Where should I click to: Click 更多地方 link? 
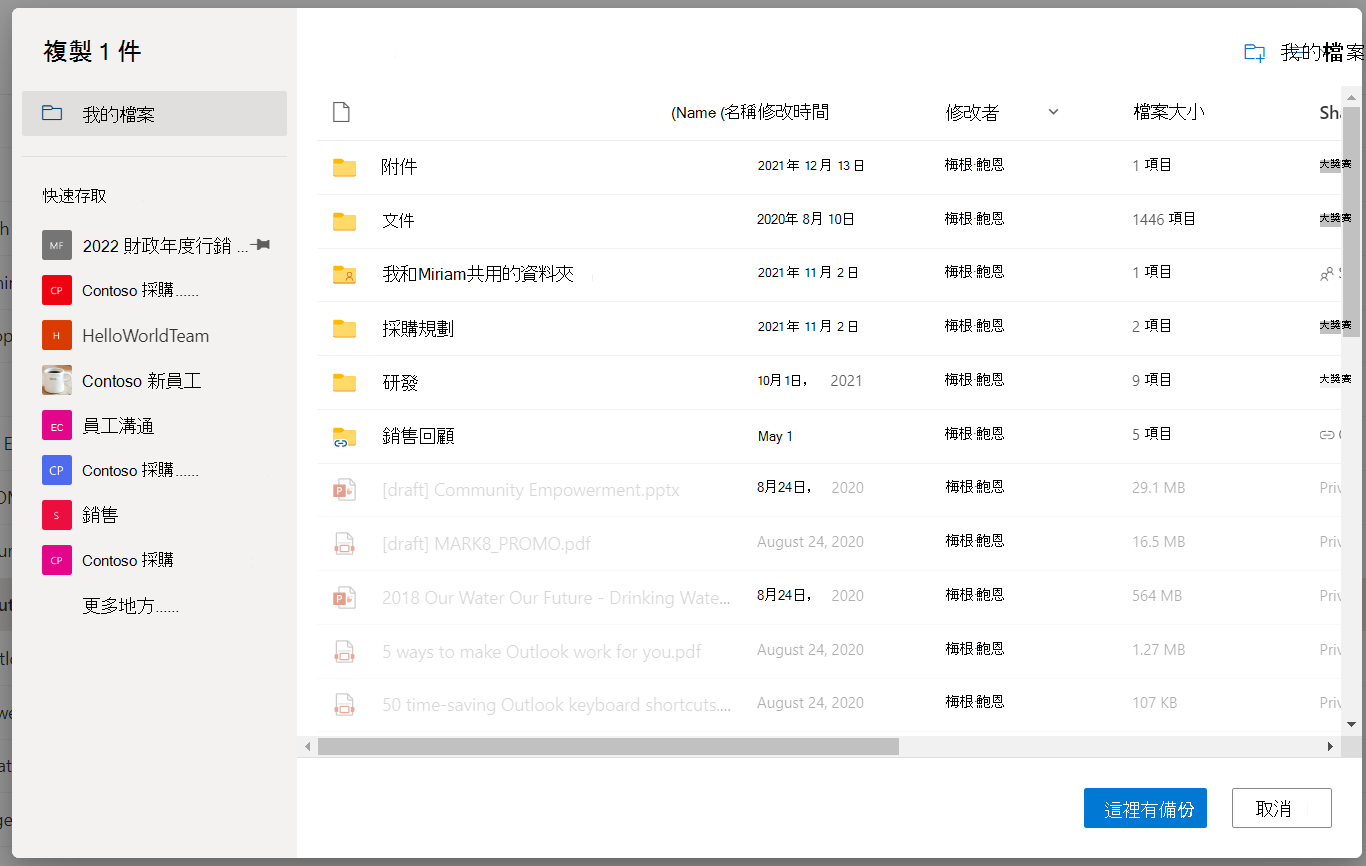[130, 606]
